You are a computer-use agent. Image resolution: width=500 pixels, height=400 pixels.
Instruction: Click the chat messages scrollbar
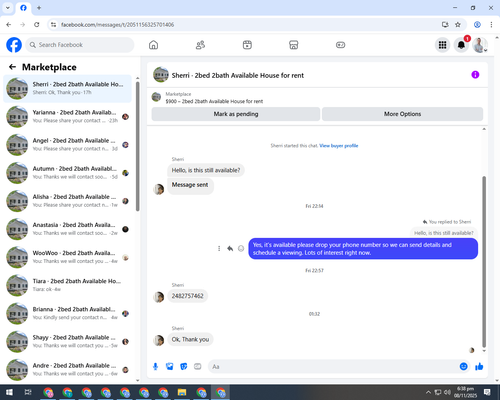484,262
